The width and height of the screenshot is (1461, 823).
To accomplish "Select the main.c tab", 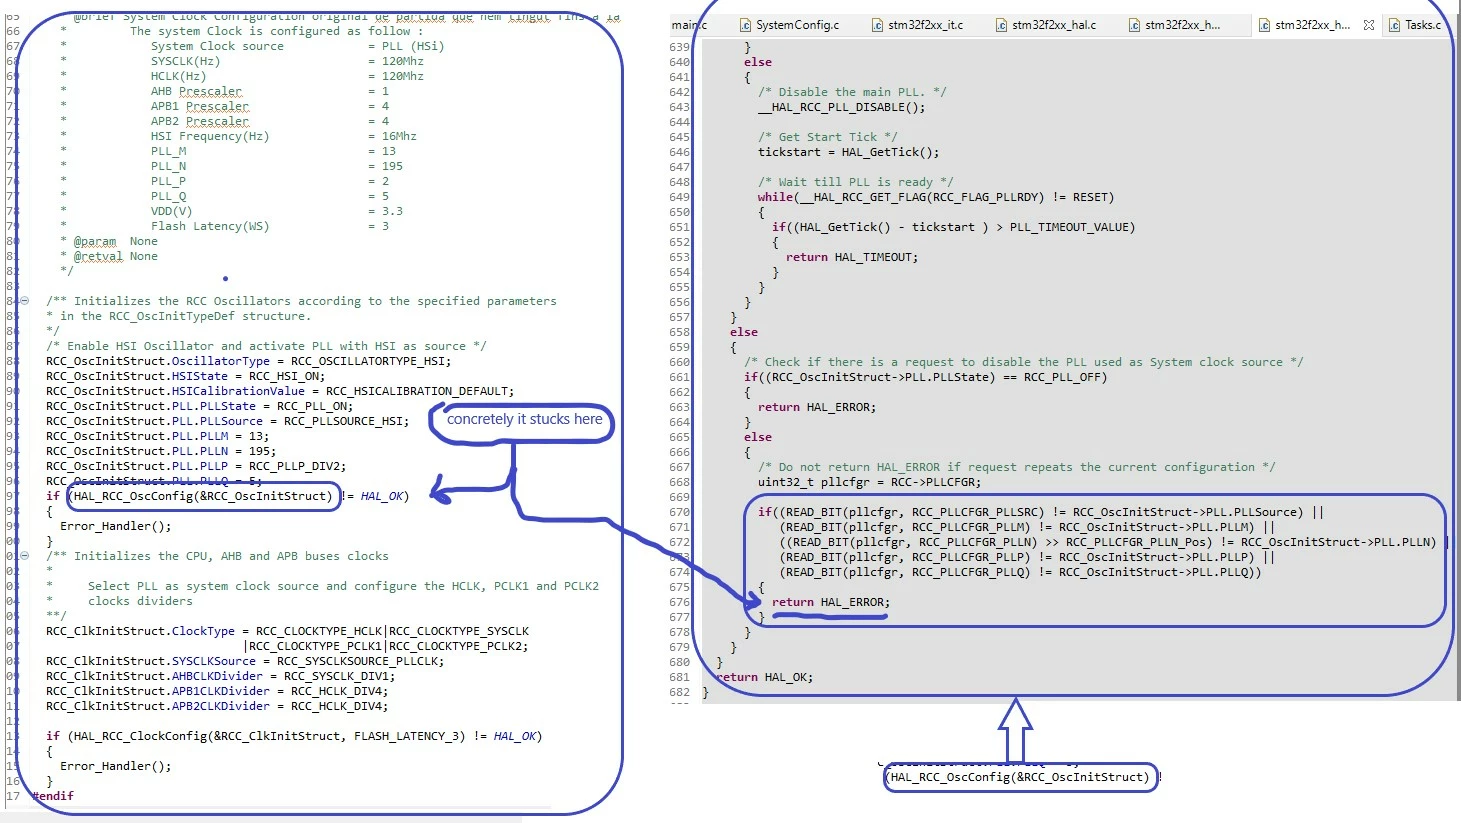I will point(690,25).
